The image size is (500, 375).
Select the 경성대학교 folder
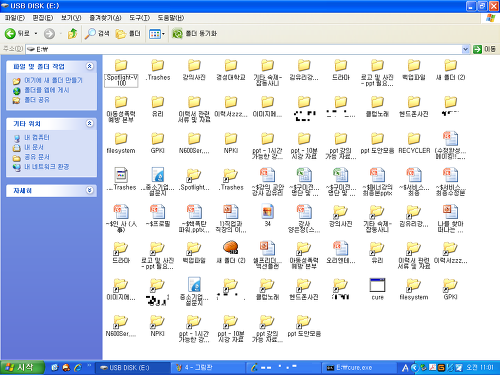click(x=231, y=65)
